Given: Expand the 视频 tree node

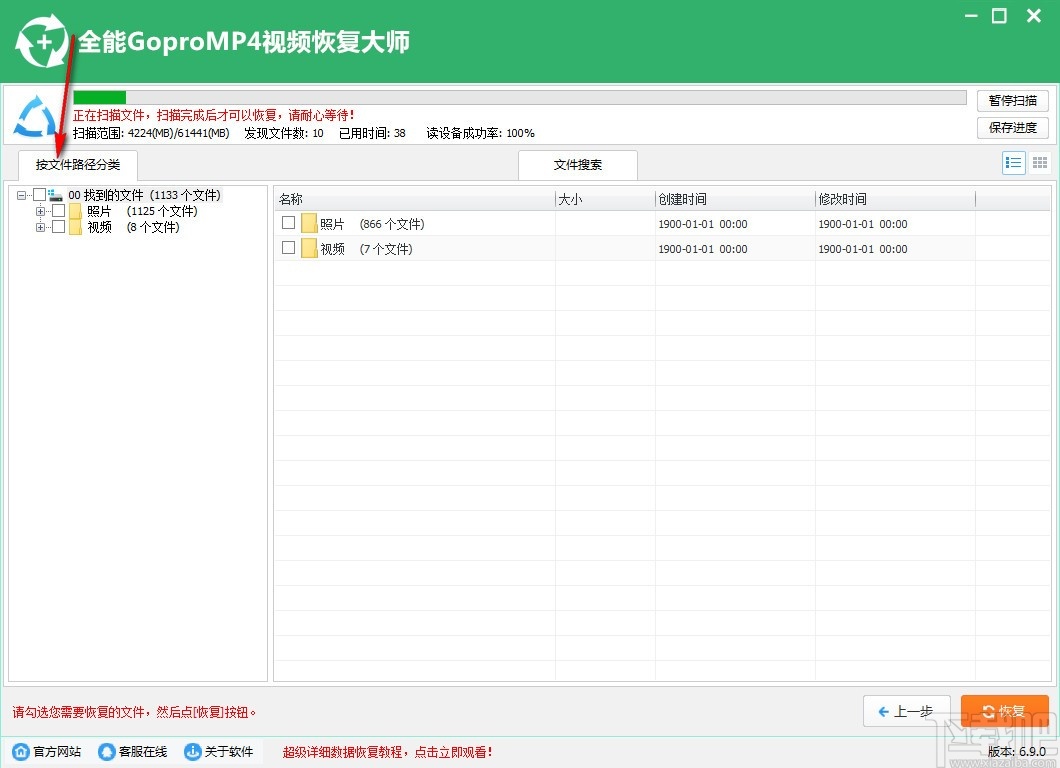Looking at the screenshot, I should point(41,227).
